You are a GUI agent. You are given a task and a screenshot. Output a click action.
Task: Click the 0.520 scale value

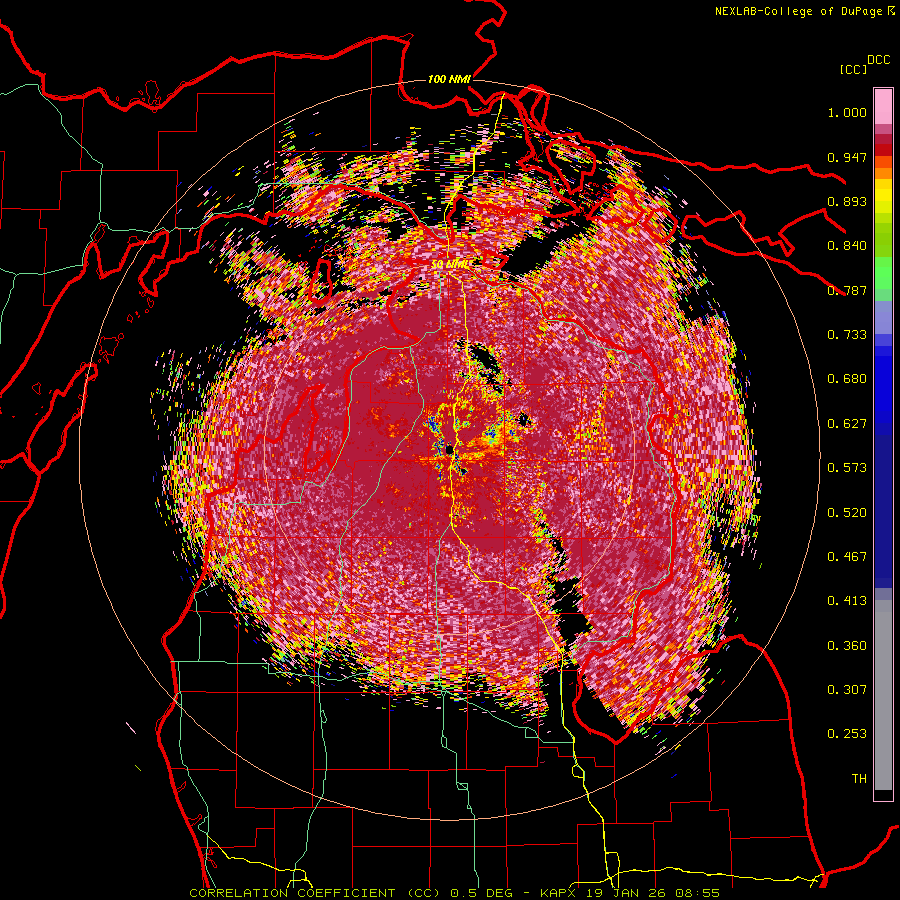tap(847, 513)
